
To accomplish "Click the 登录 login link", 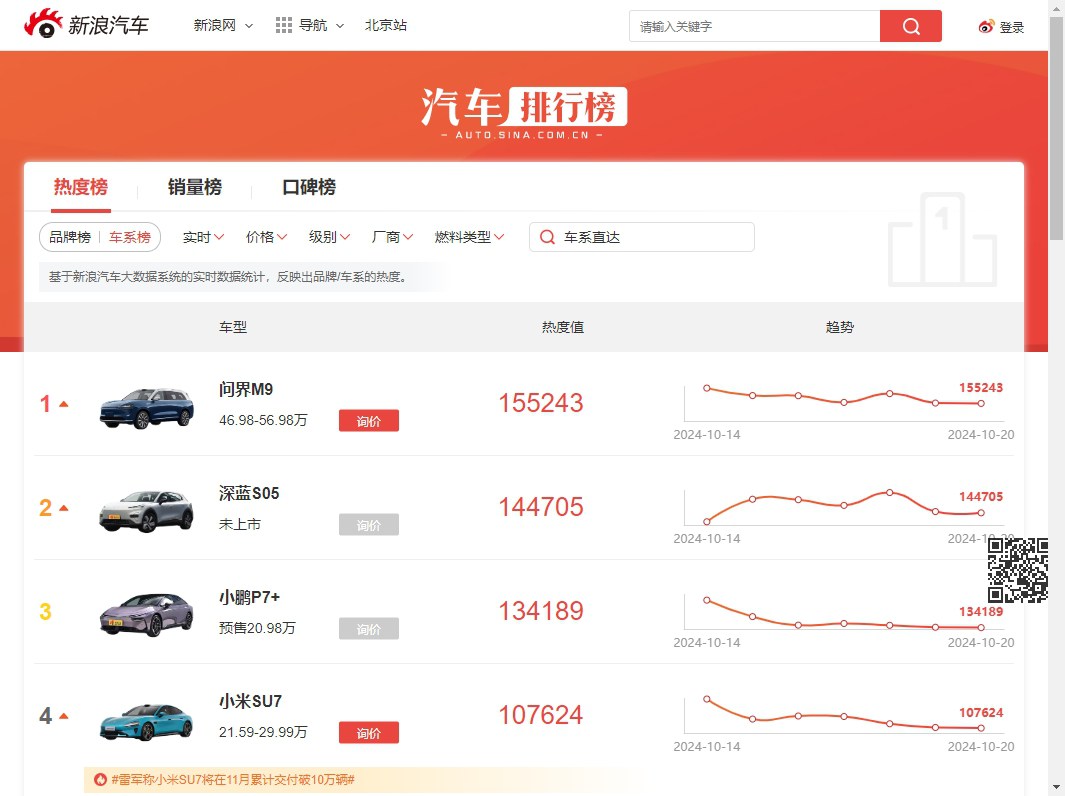I will click(x=1011, y=27).
